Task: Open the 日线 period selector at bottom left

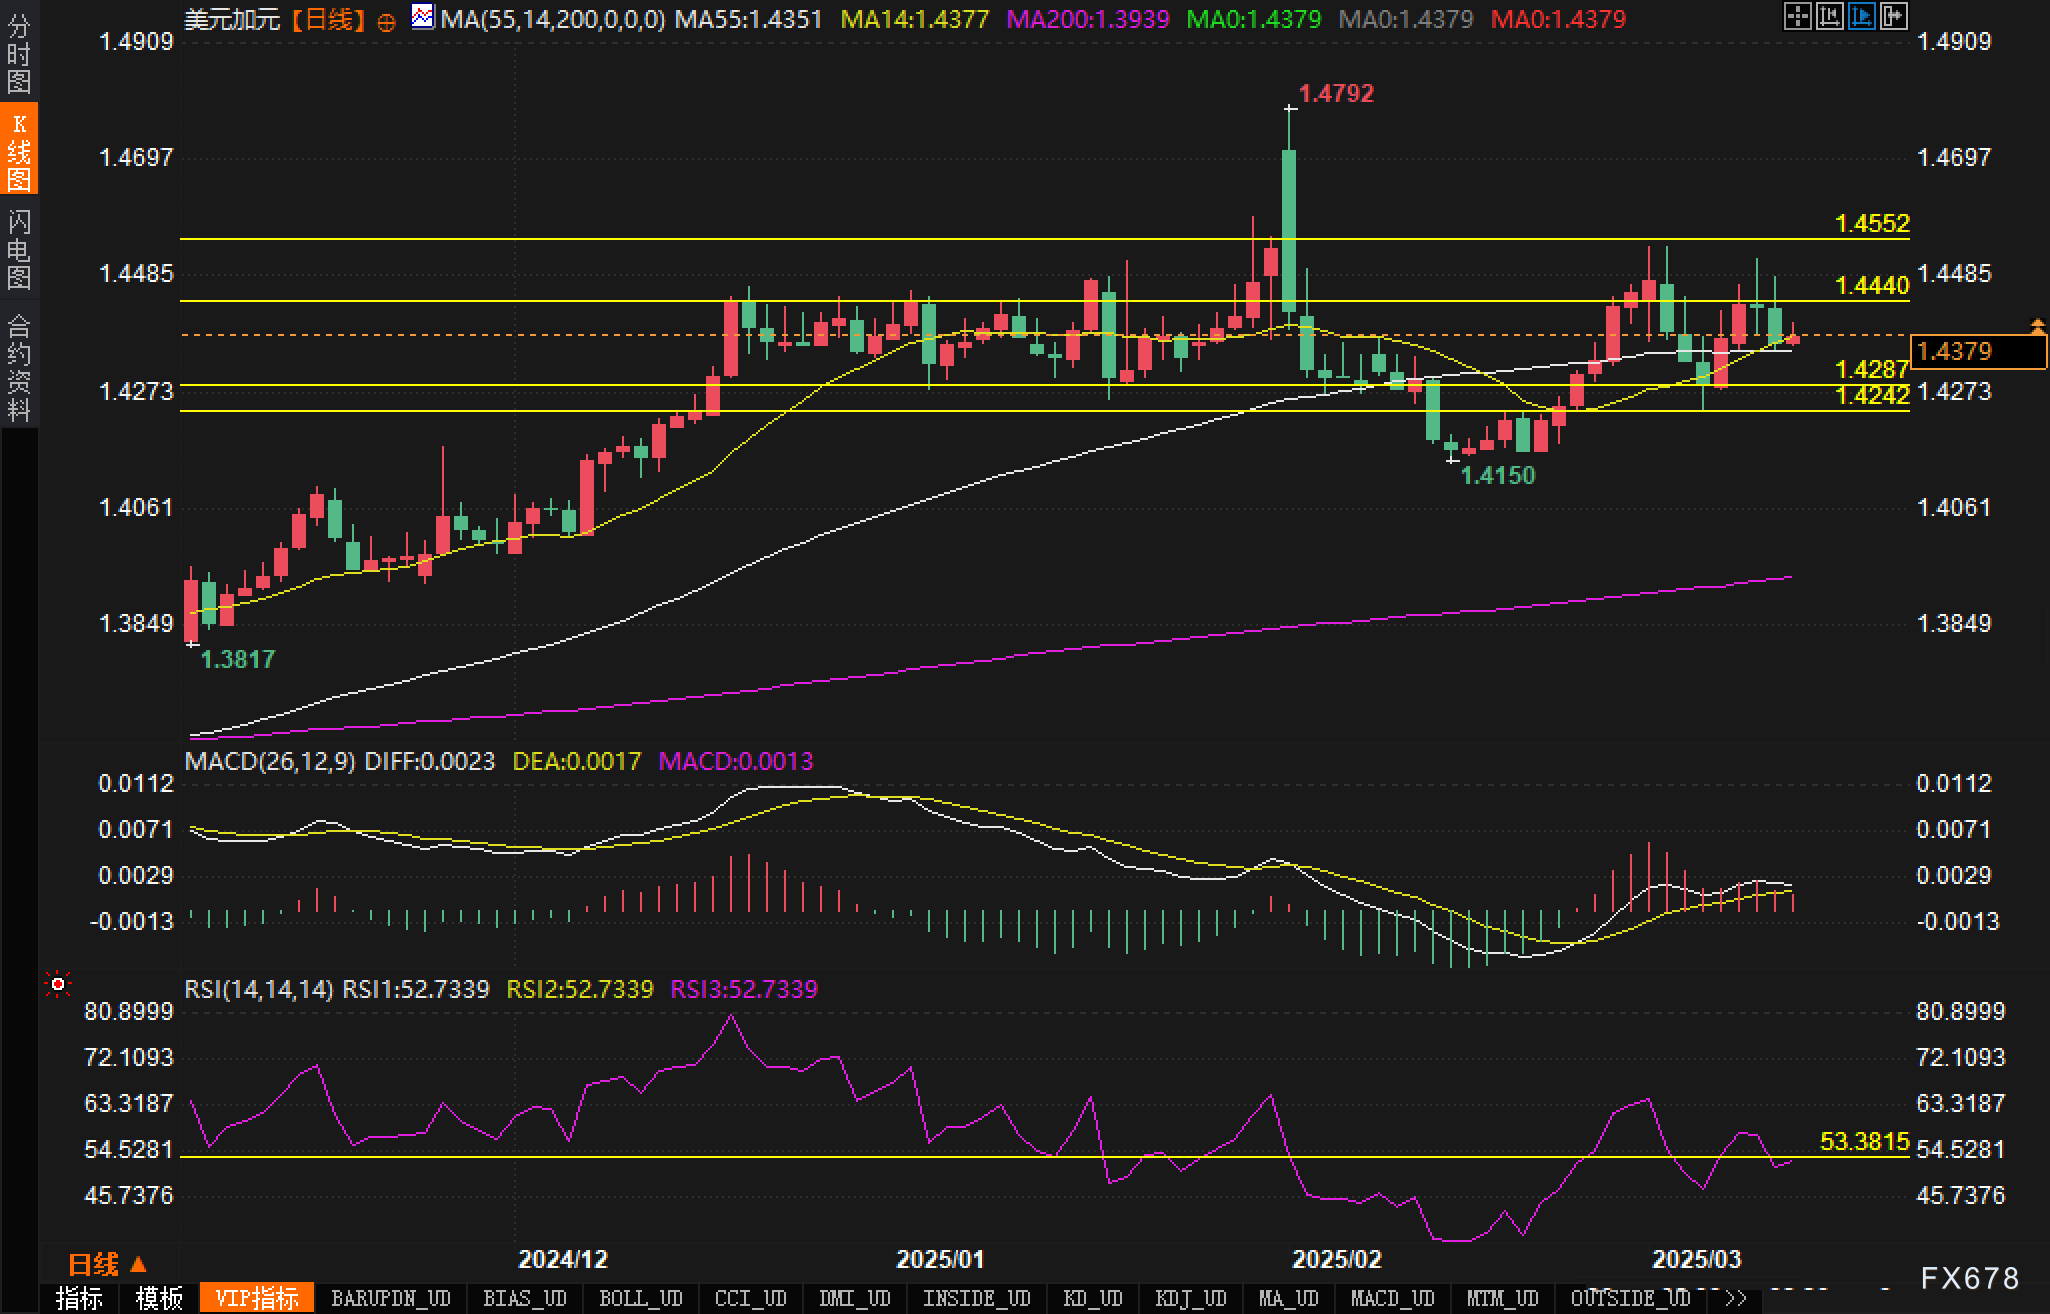Action: (x=106, y=1265)
